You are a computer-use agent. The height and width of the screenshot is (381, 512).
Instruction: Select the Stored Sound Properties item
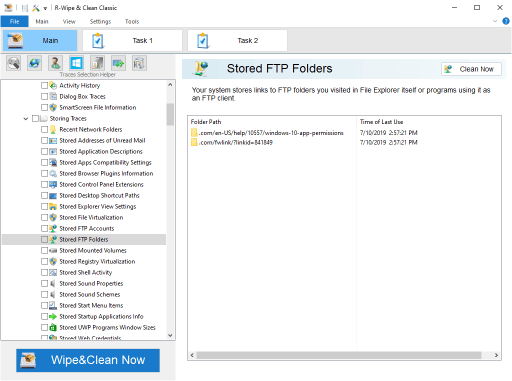pyautogui.click(x=91, y=283)
